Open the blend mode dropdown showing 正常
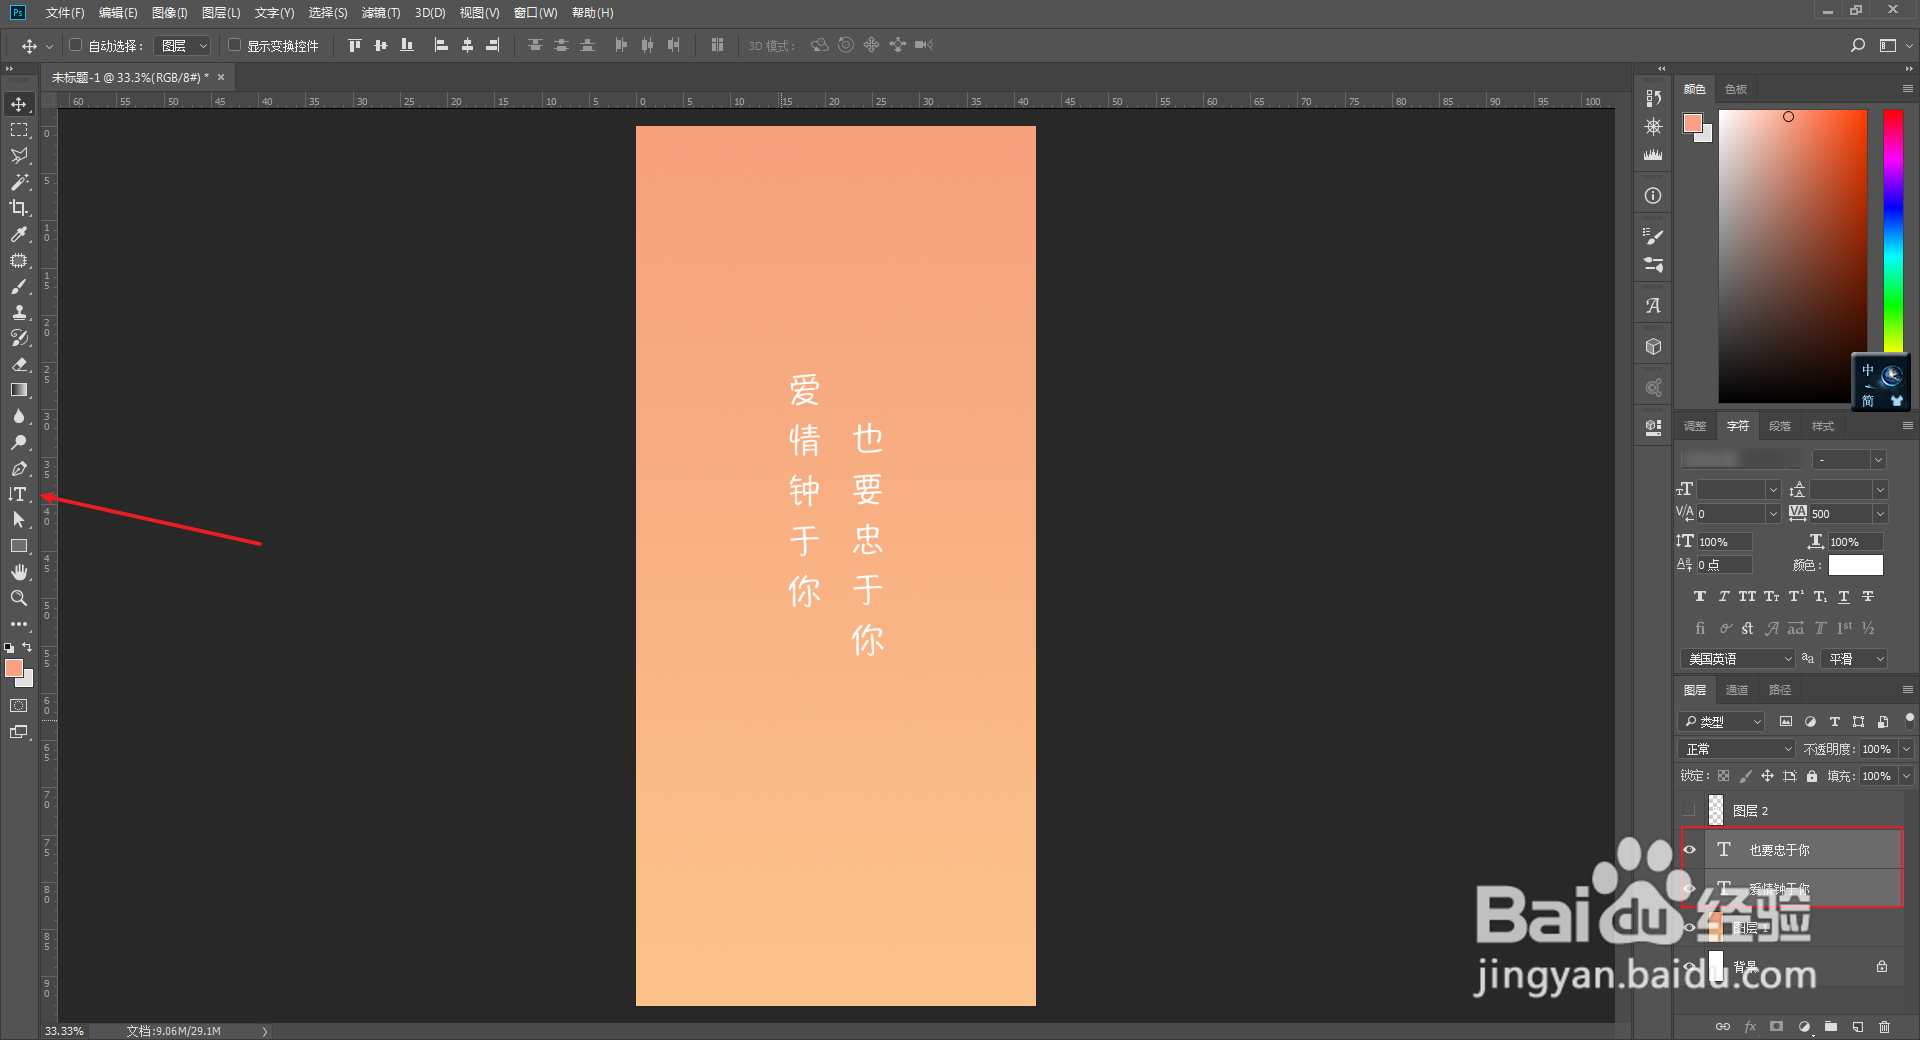This screenshot has width=1920, height=1040. click(1735, 748)
